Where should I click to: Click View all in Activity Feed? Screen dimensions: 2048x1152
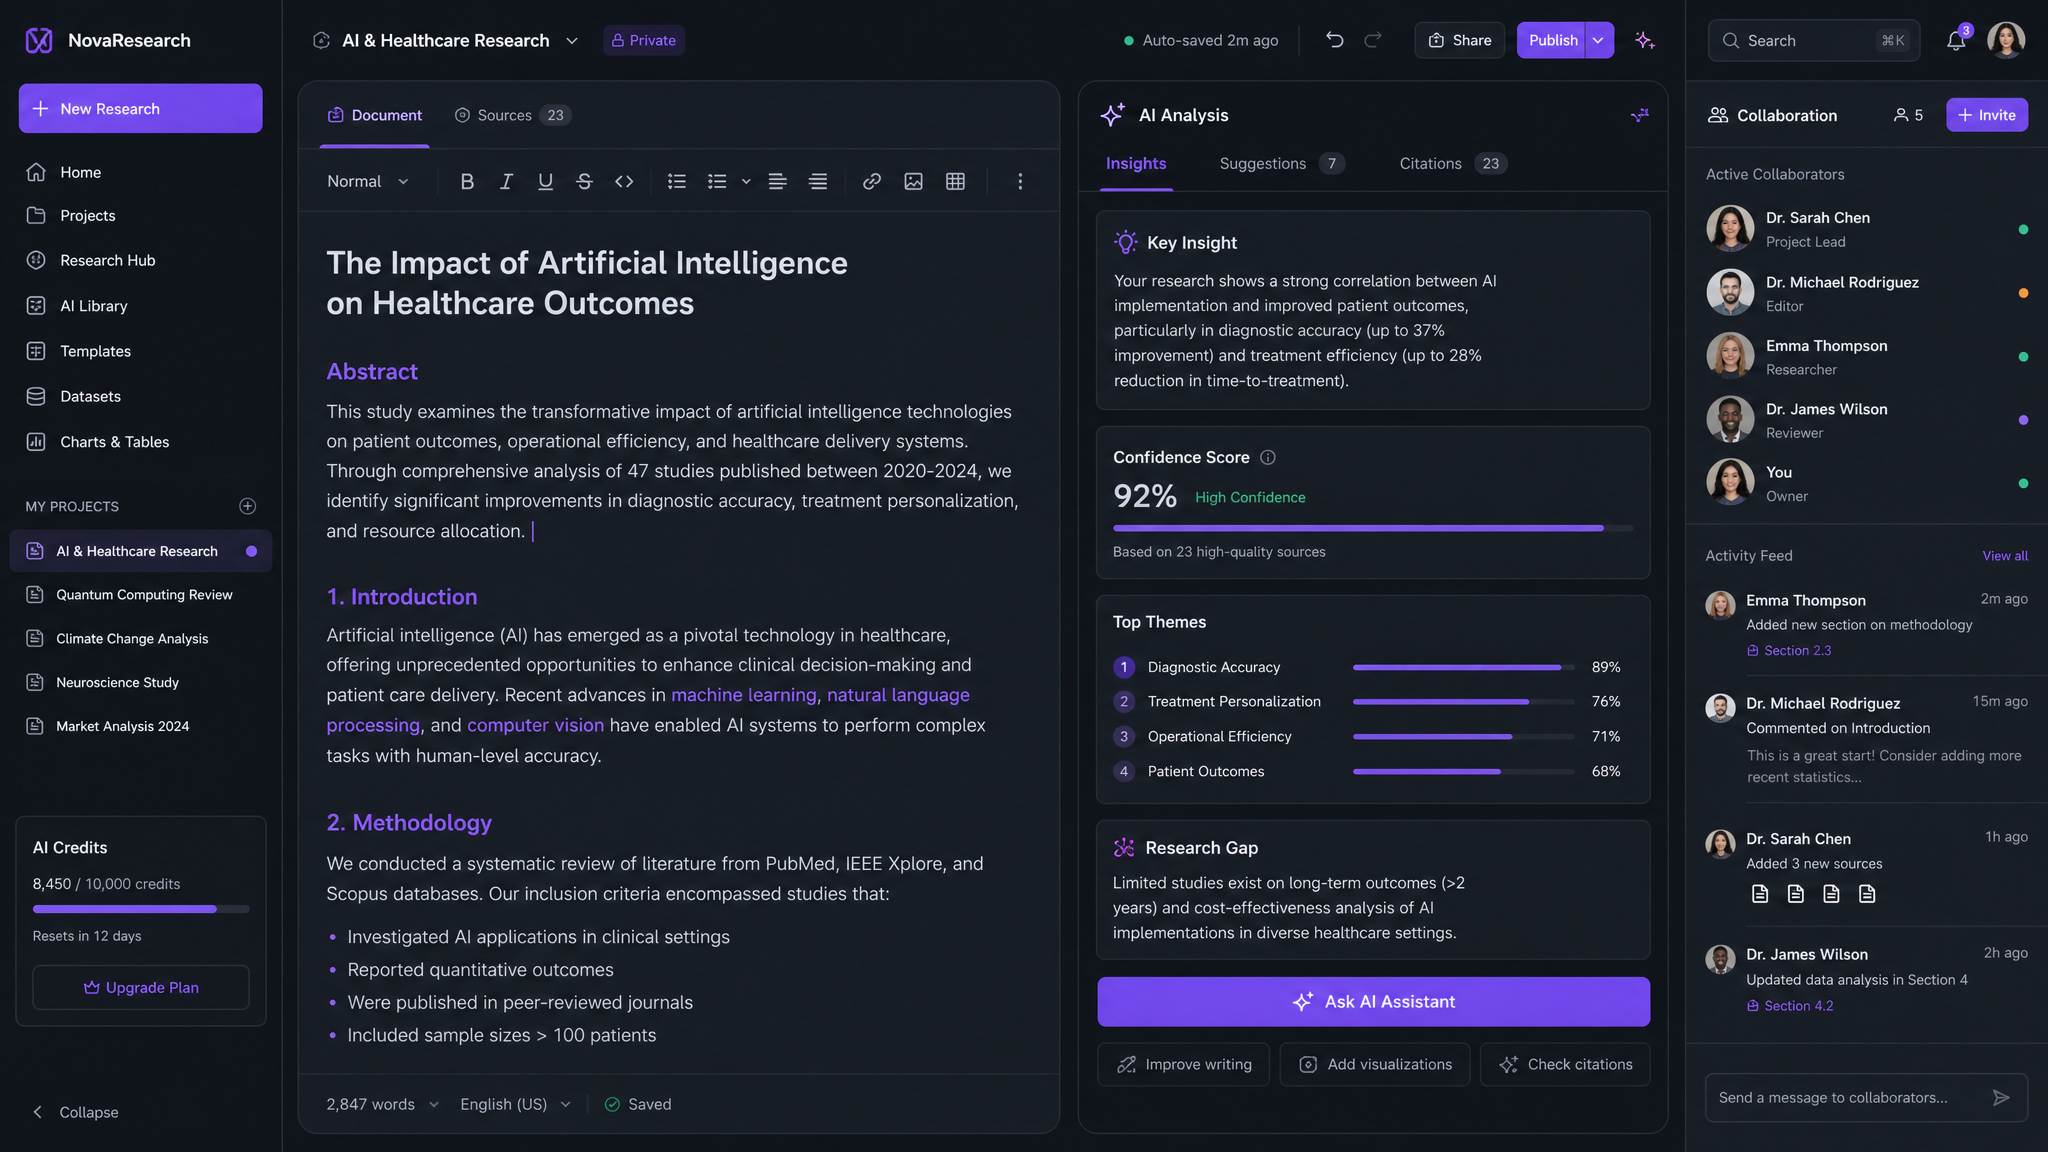pos(2005,556)
